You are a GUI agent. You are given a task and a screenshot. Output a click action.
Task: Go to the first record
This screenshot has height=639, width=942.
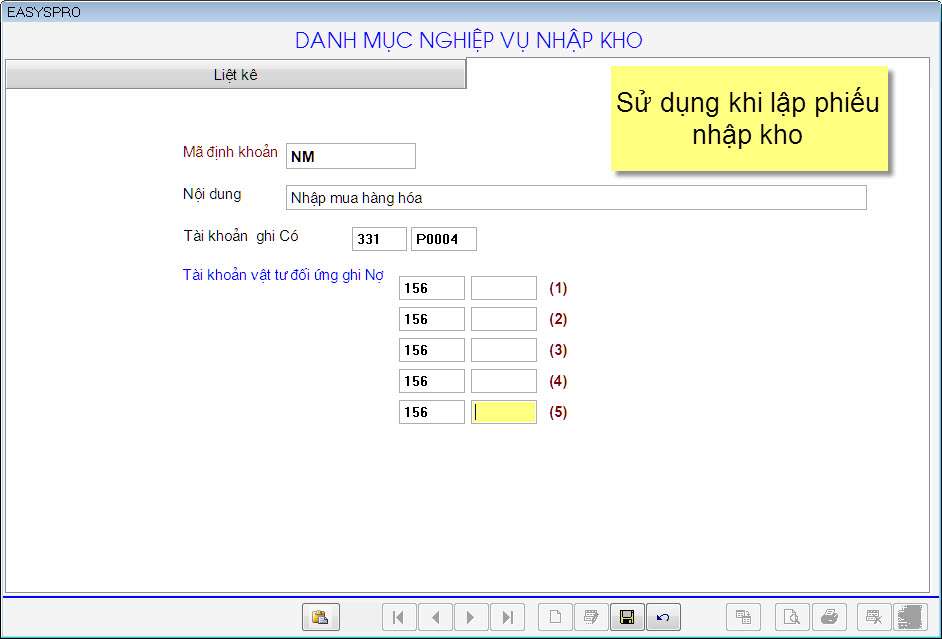pyautogui.click(x=399, y=617)
